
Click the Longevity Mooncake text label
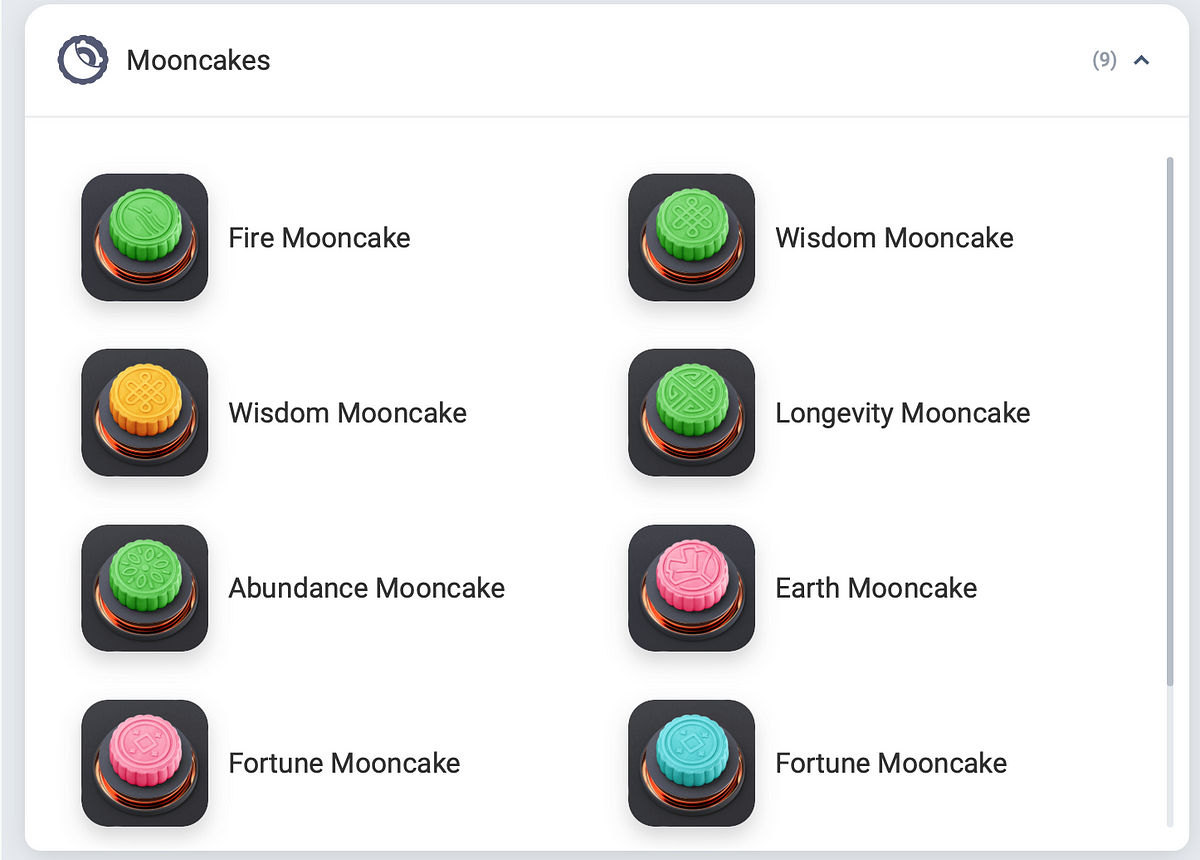pyautogui.click(x=902, y=413)
